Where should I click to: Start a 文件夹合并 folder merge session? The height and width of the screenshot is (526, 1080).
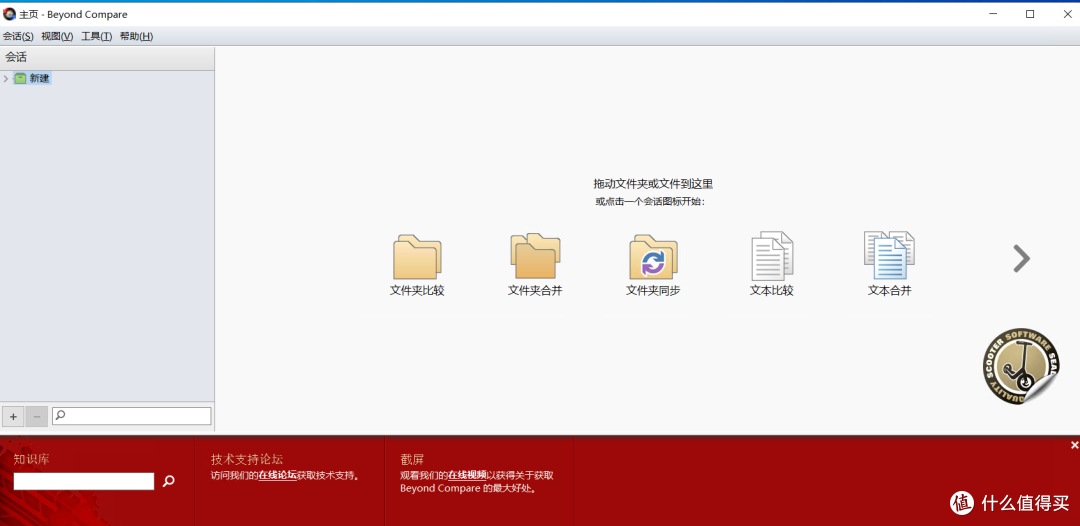click(x=535, y=265)
